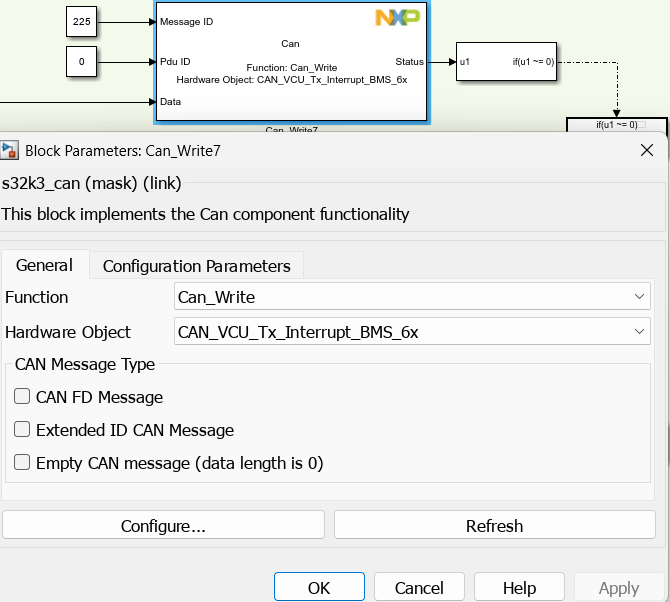This screenshot has height=602, width=670.
Task: Select the constant block with value 0
Action: [81, 62]
